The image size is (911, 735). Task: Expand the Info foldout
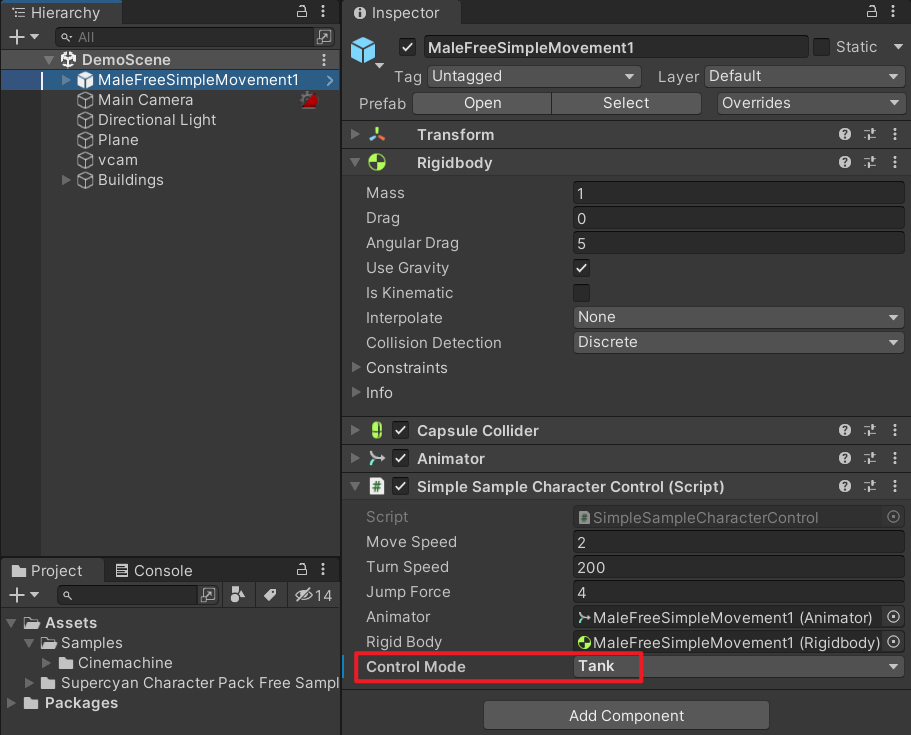[x=356, y=392]
